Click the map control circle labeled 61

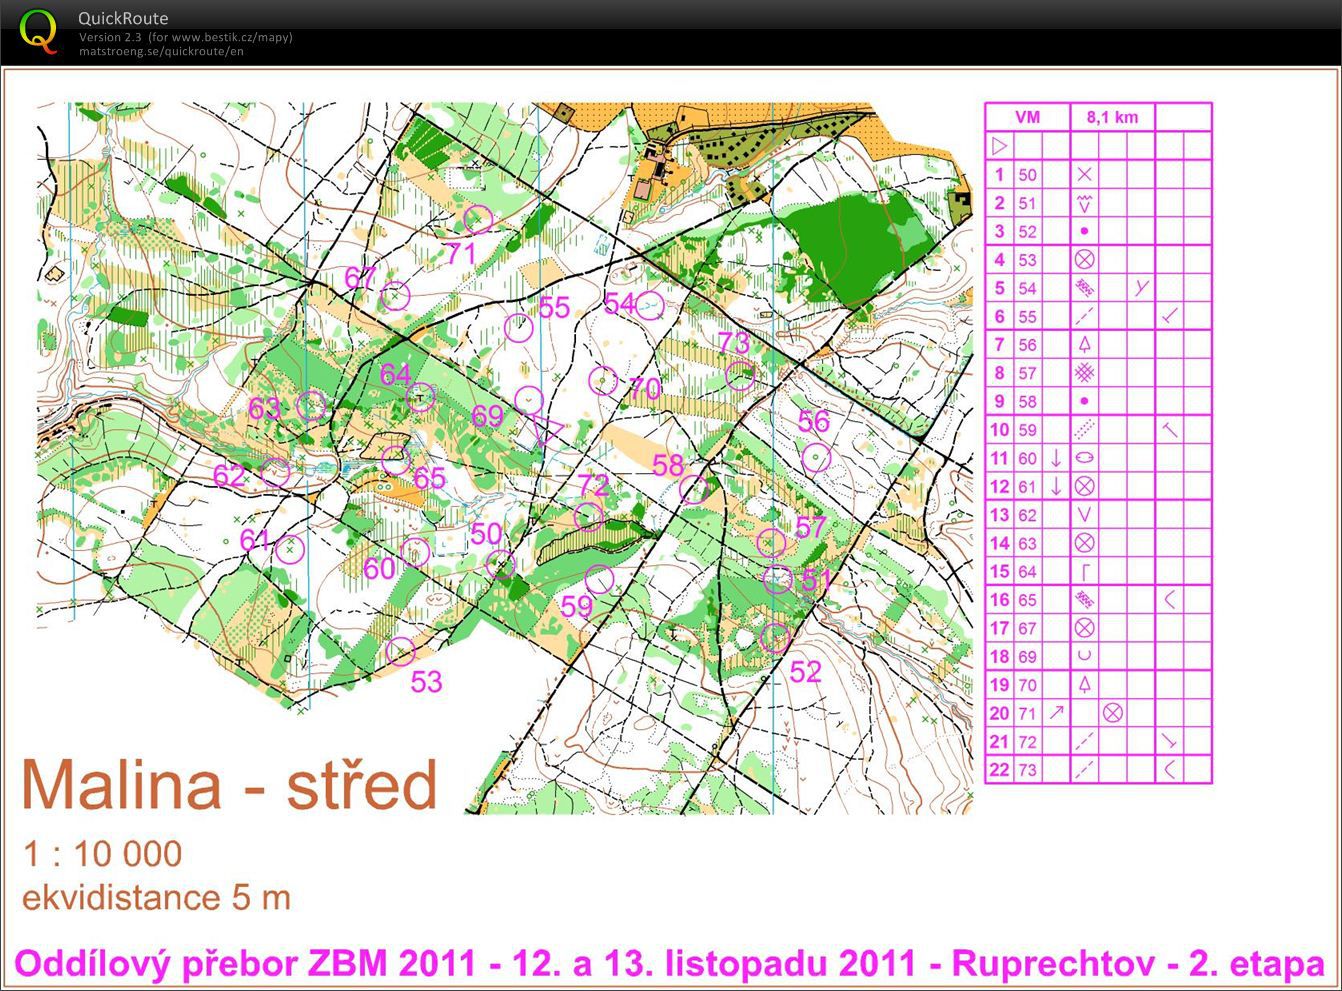(289, 549)
